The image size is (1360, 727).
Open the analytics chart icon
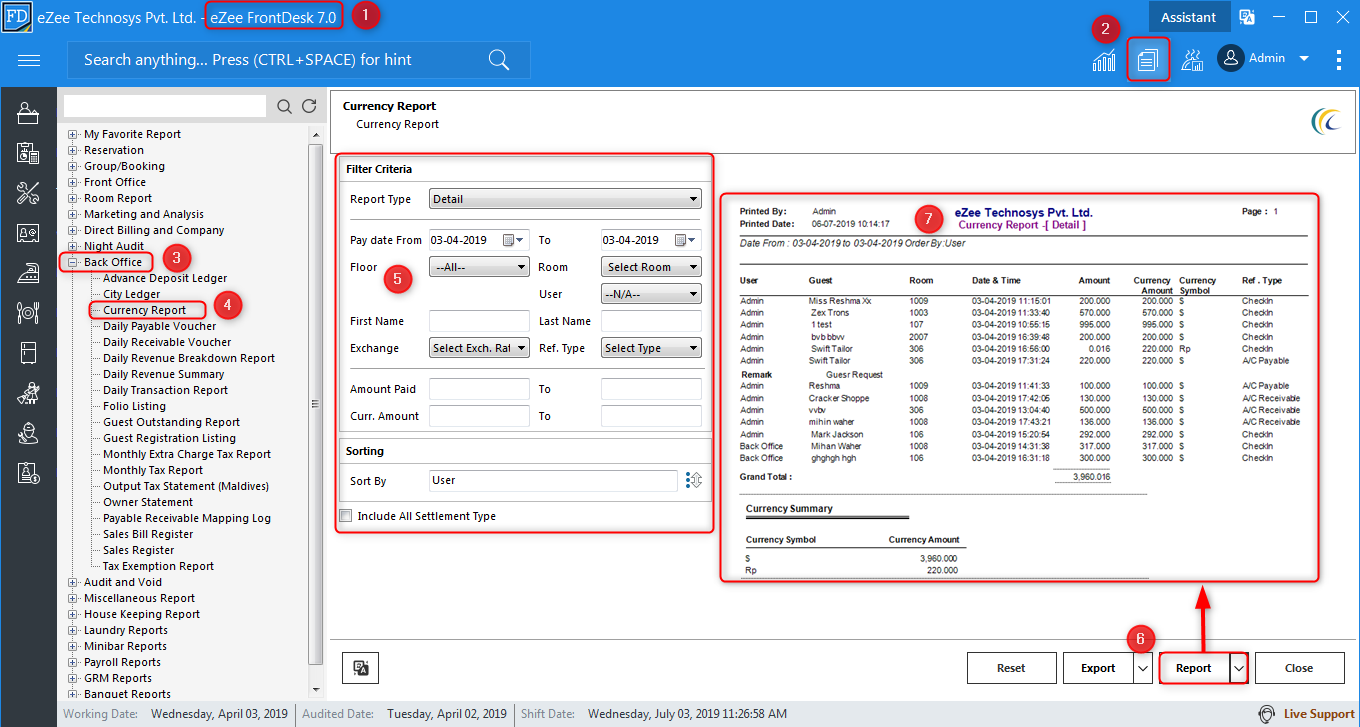(1104, 60)
